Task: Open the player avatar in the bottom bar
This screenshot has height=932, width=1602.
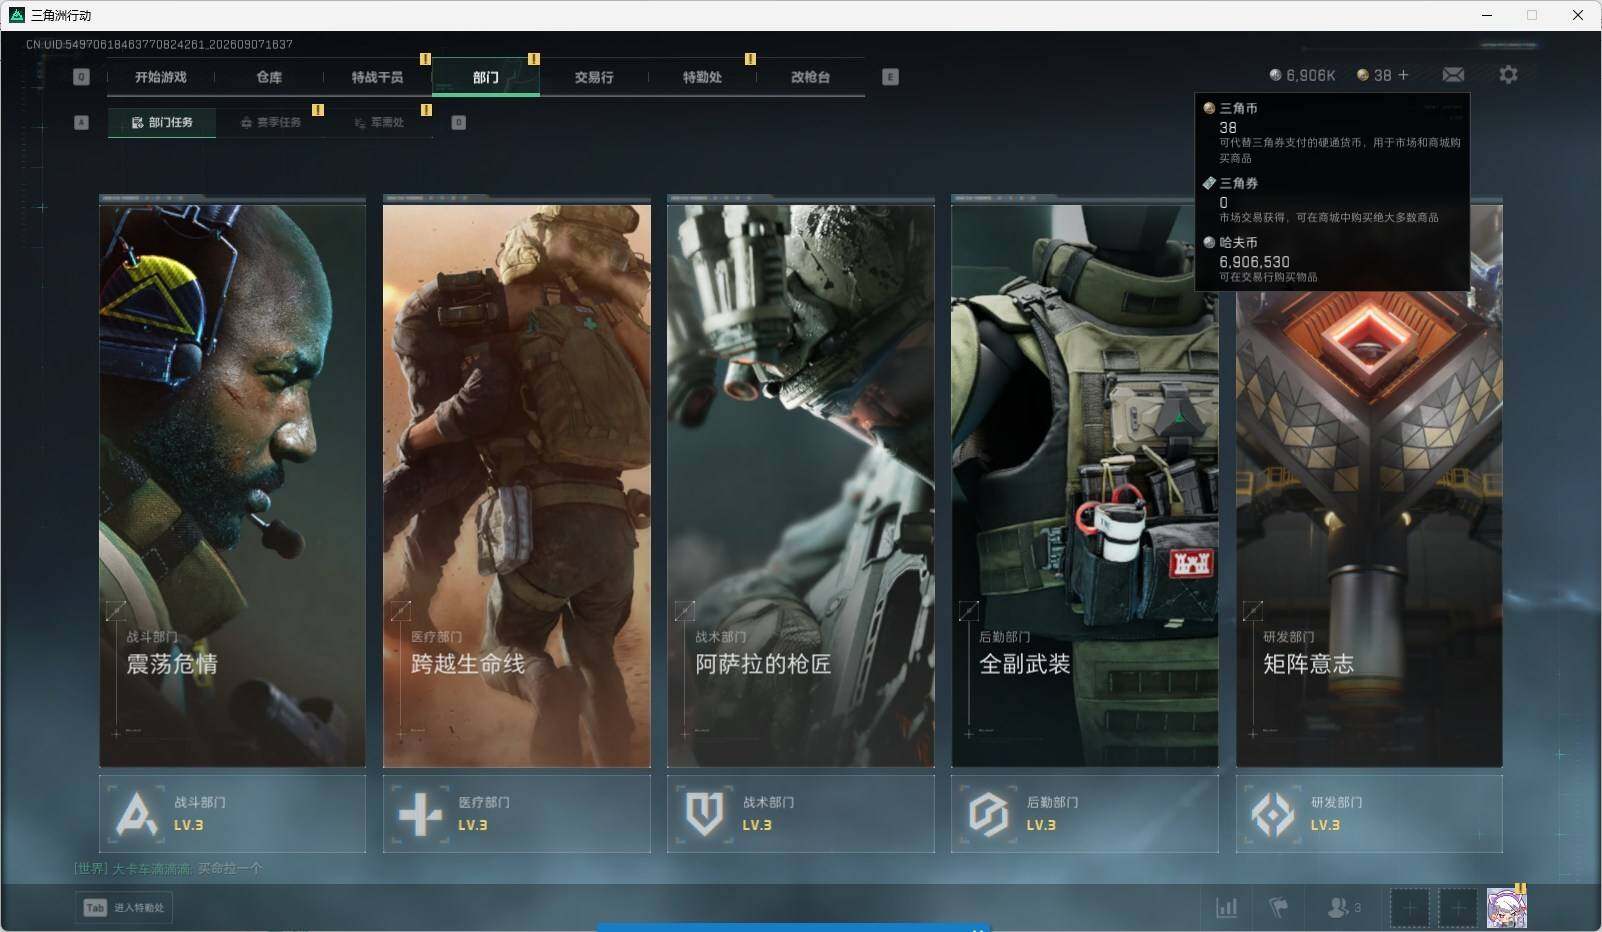Action: [x=1507, y=908]
